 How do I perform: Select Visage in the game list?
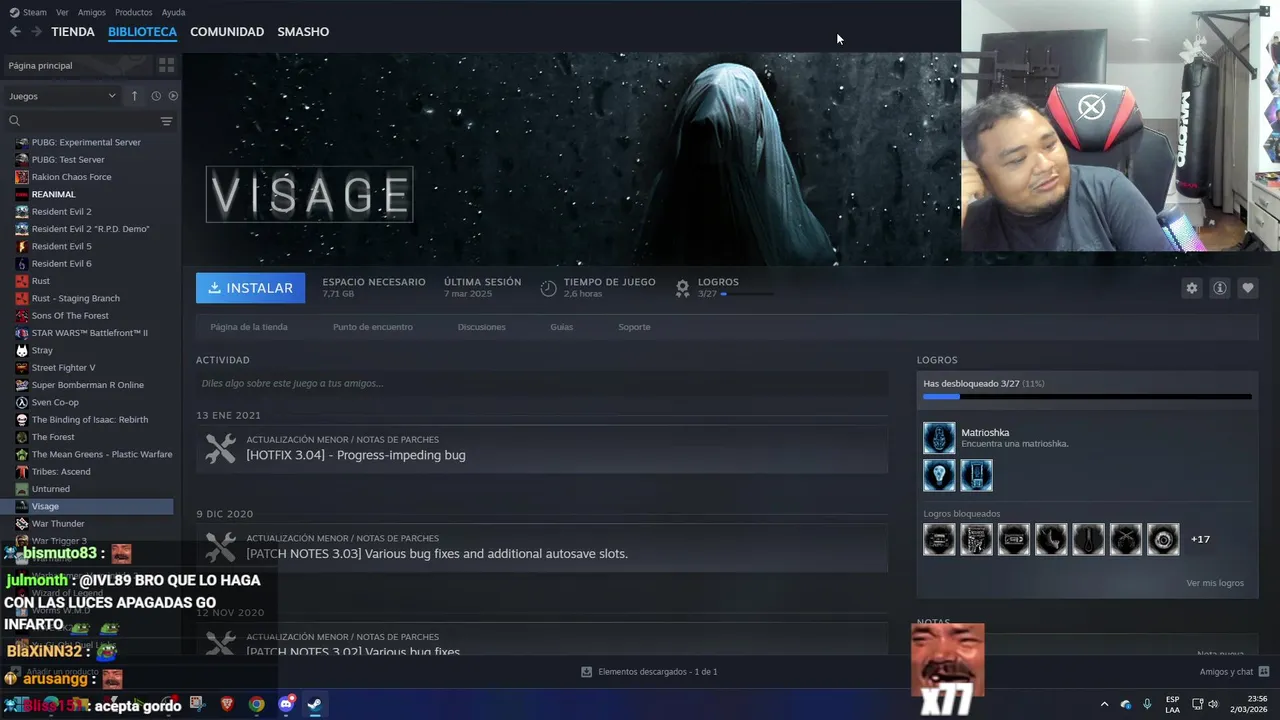tap(90, 506)
